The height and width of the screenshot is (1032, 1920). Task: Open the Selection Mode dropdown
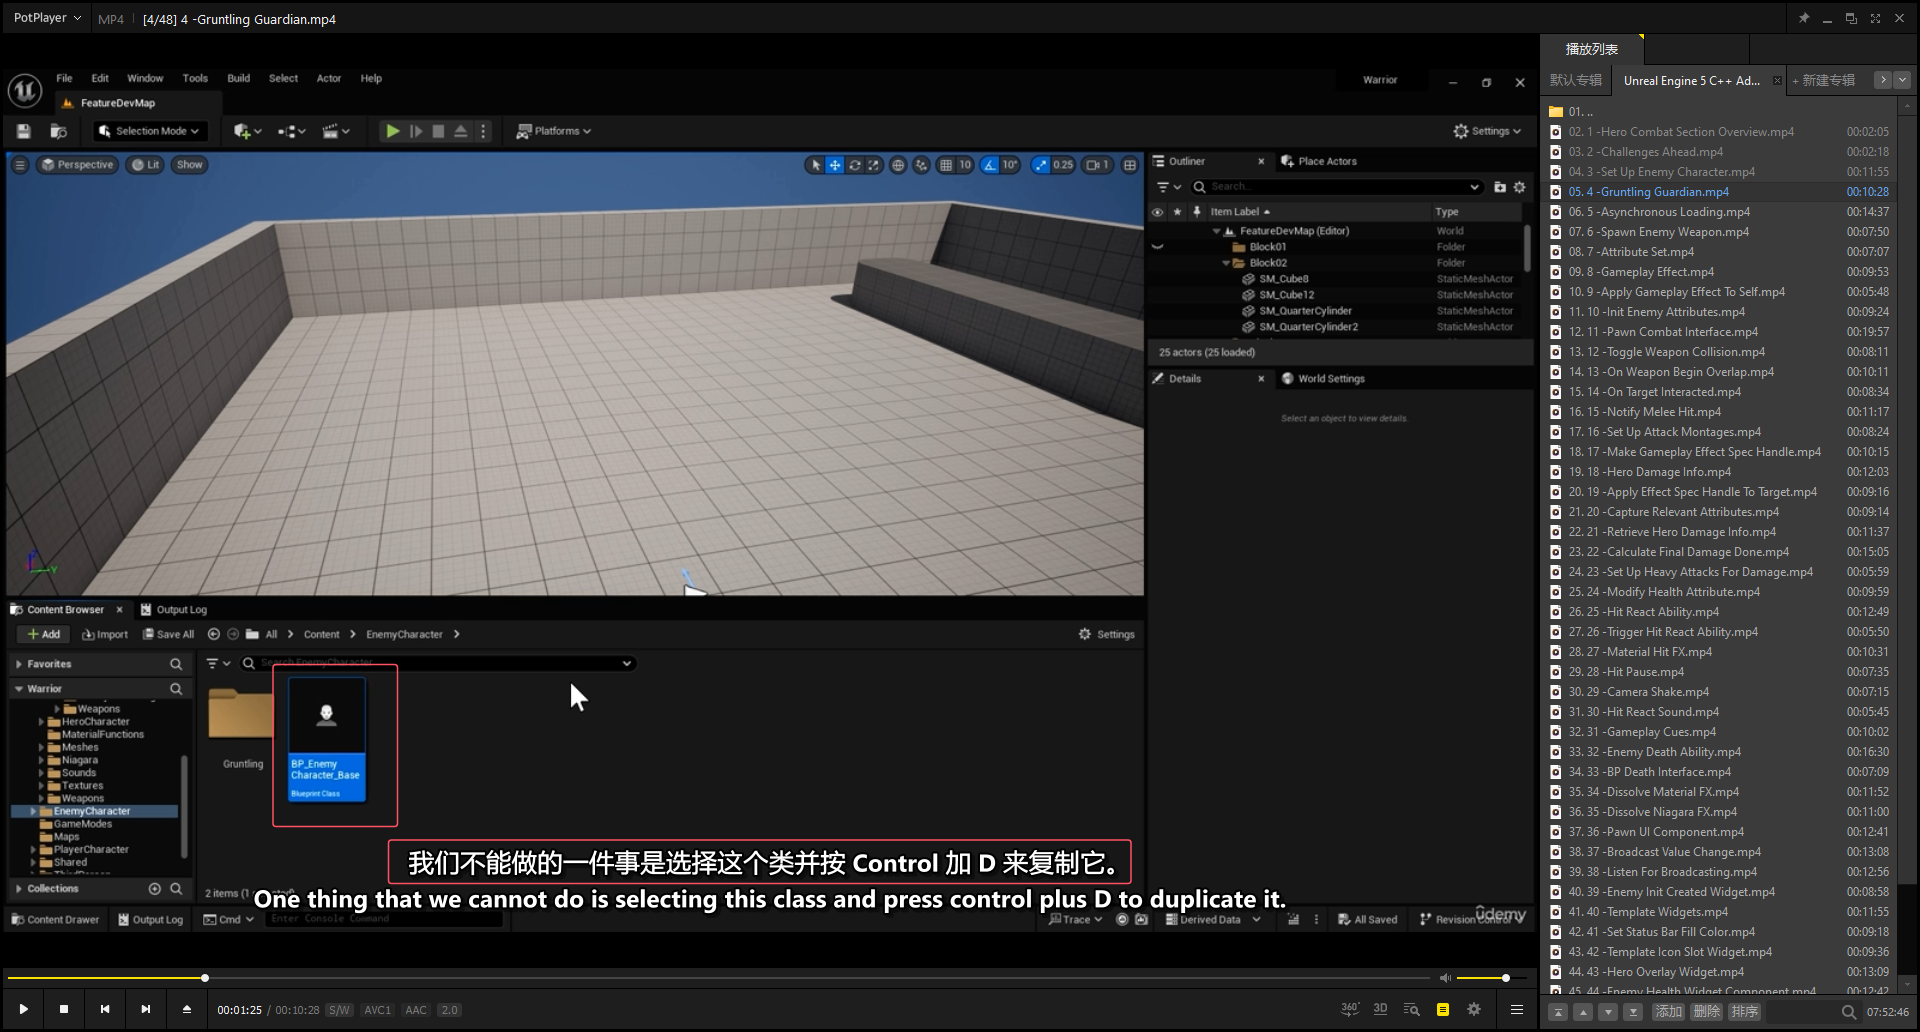(150, 131)
